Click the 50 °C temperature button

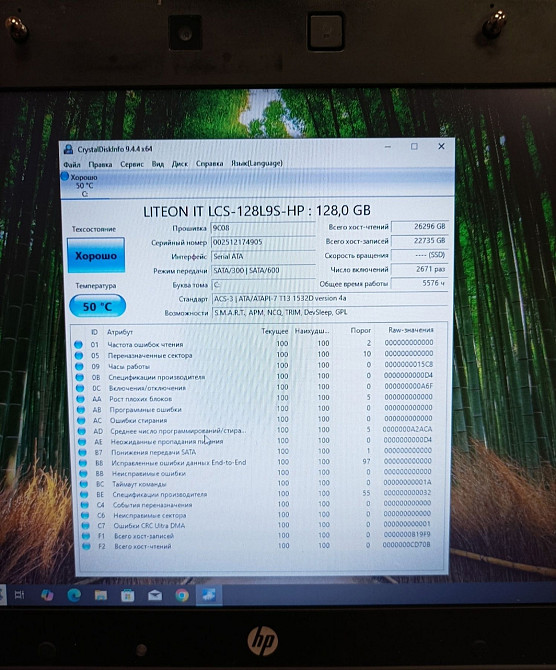click(x=97, y=306)
